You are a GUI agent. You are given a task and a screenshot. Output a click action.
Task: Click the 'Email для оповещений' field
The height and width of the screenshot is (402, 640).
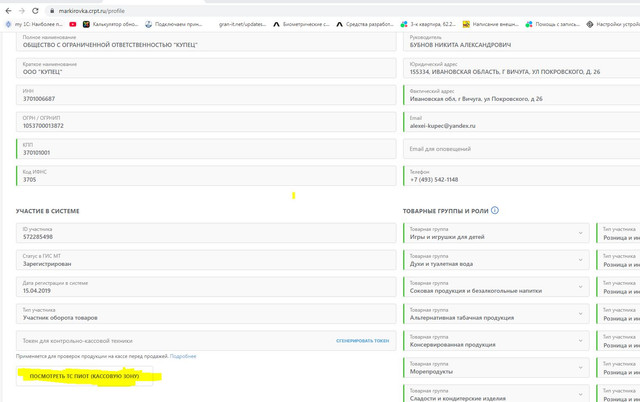point(522,149)
